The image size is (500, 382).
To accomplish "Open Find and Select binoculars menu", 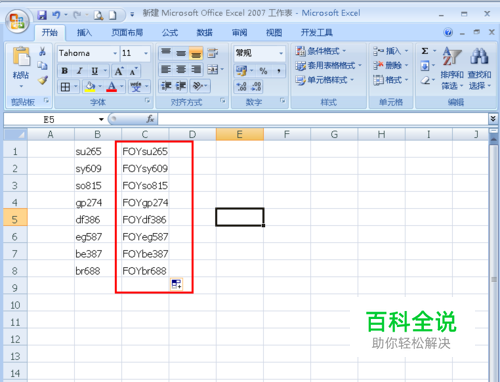I will point(479,68).
